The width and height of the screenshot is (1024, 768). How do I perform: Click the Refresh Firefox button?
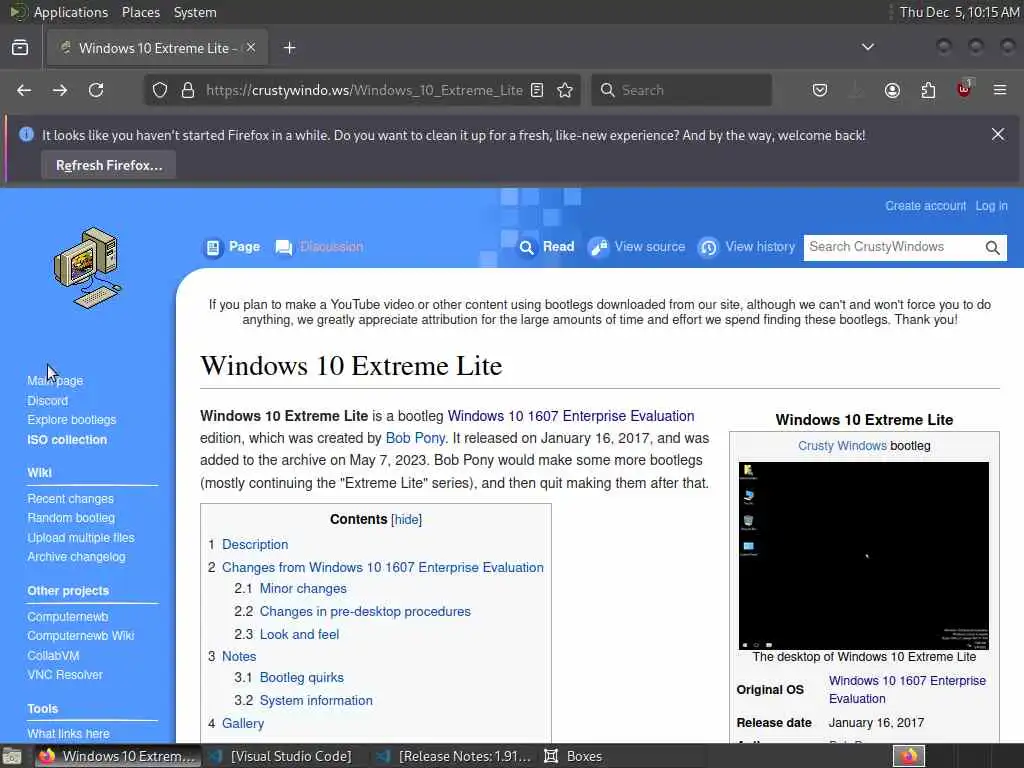pyautogui.click(x=108, y=165)
